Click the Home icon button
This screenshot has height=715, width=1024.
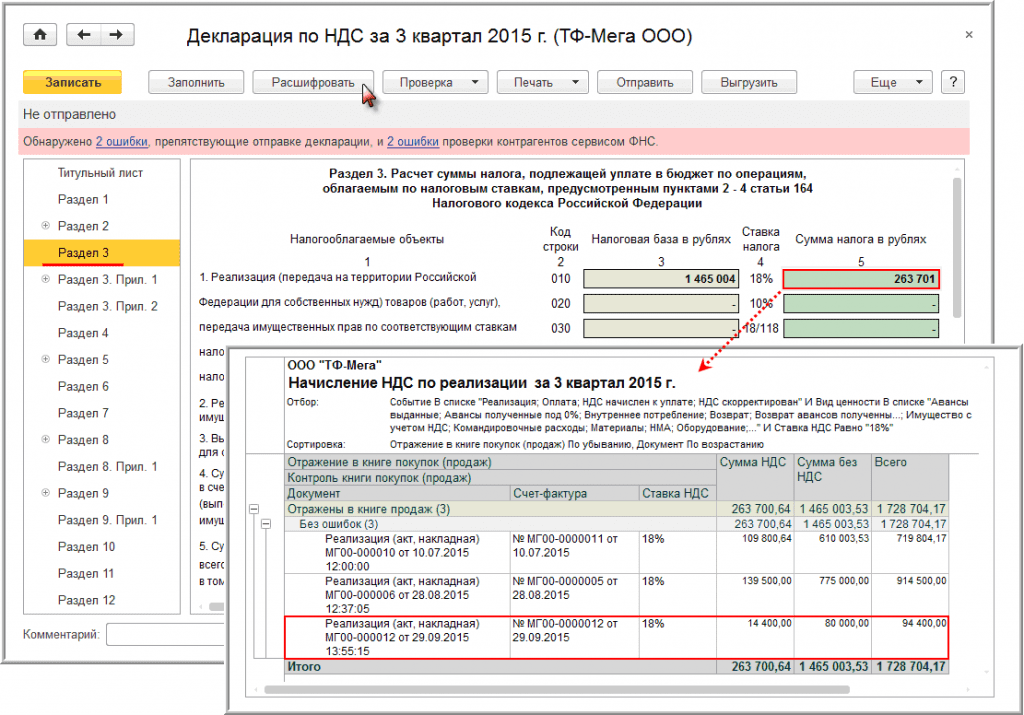[x=40, y=35]
